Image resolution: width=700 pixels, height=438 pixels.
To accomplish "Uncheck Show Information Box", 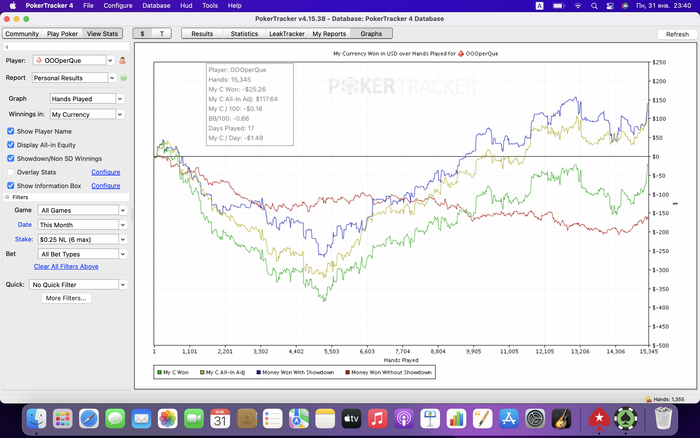I will 10,185.
